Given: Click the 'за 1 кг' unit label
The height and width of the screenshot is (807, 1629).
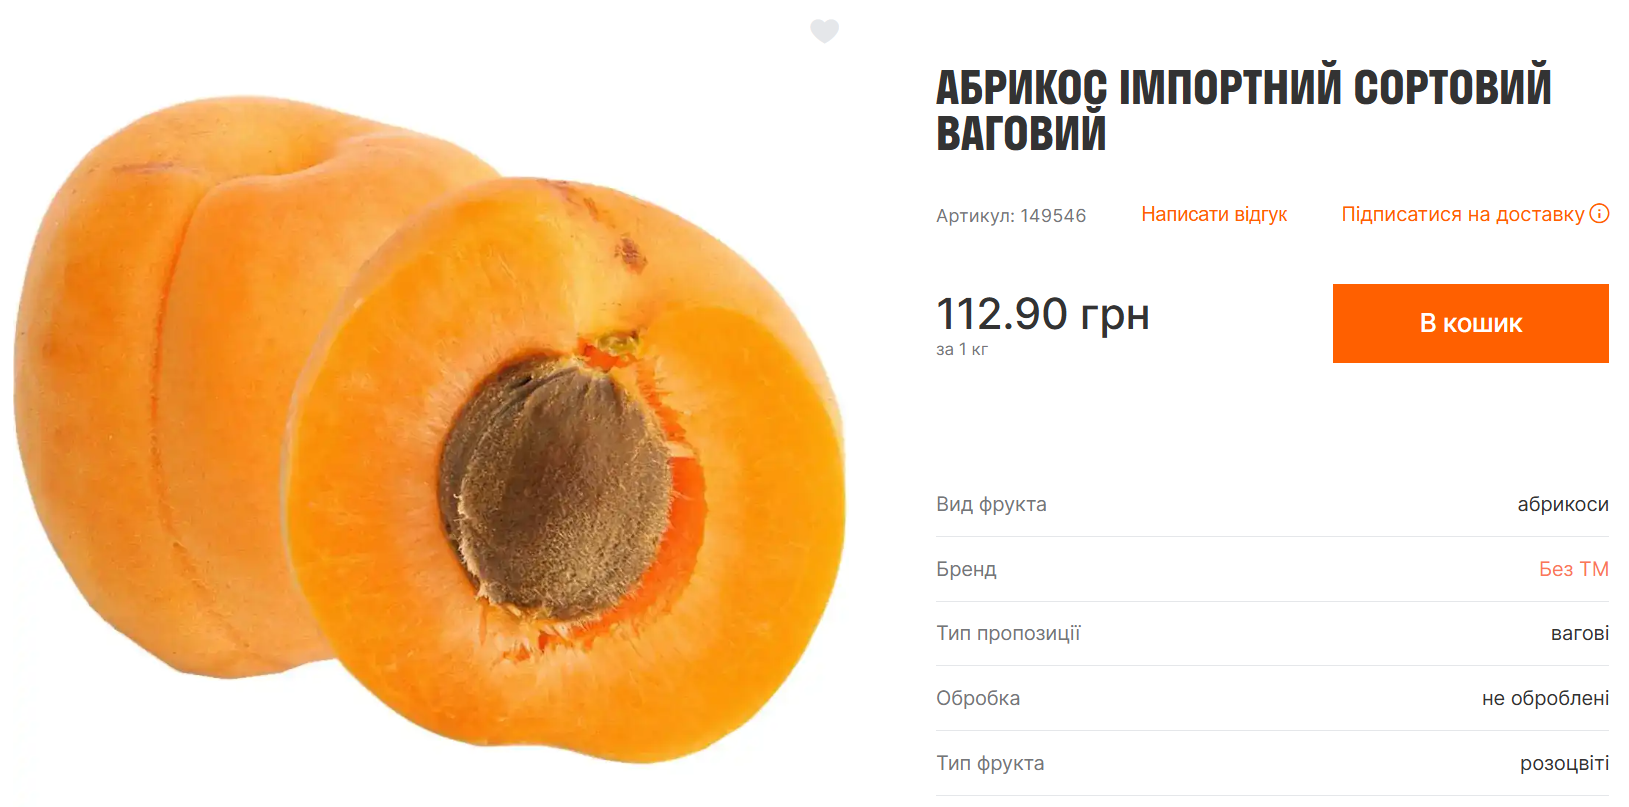Looking at the screenshot, I should click(x=962, y=349).
